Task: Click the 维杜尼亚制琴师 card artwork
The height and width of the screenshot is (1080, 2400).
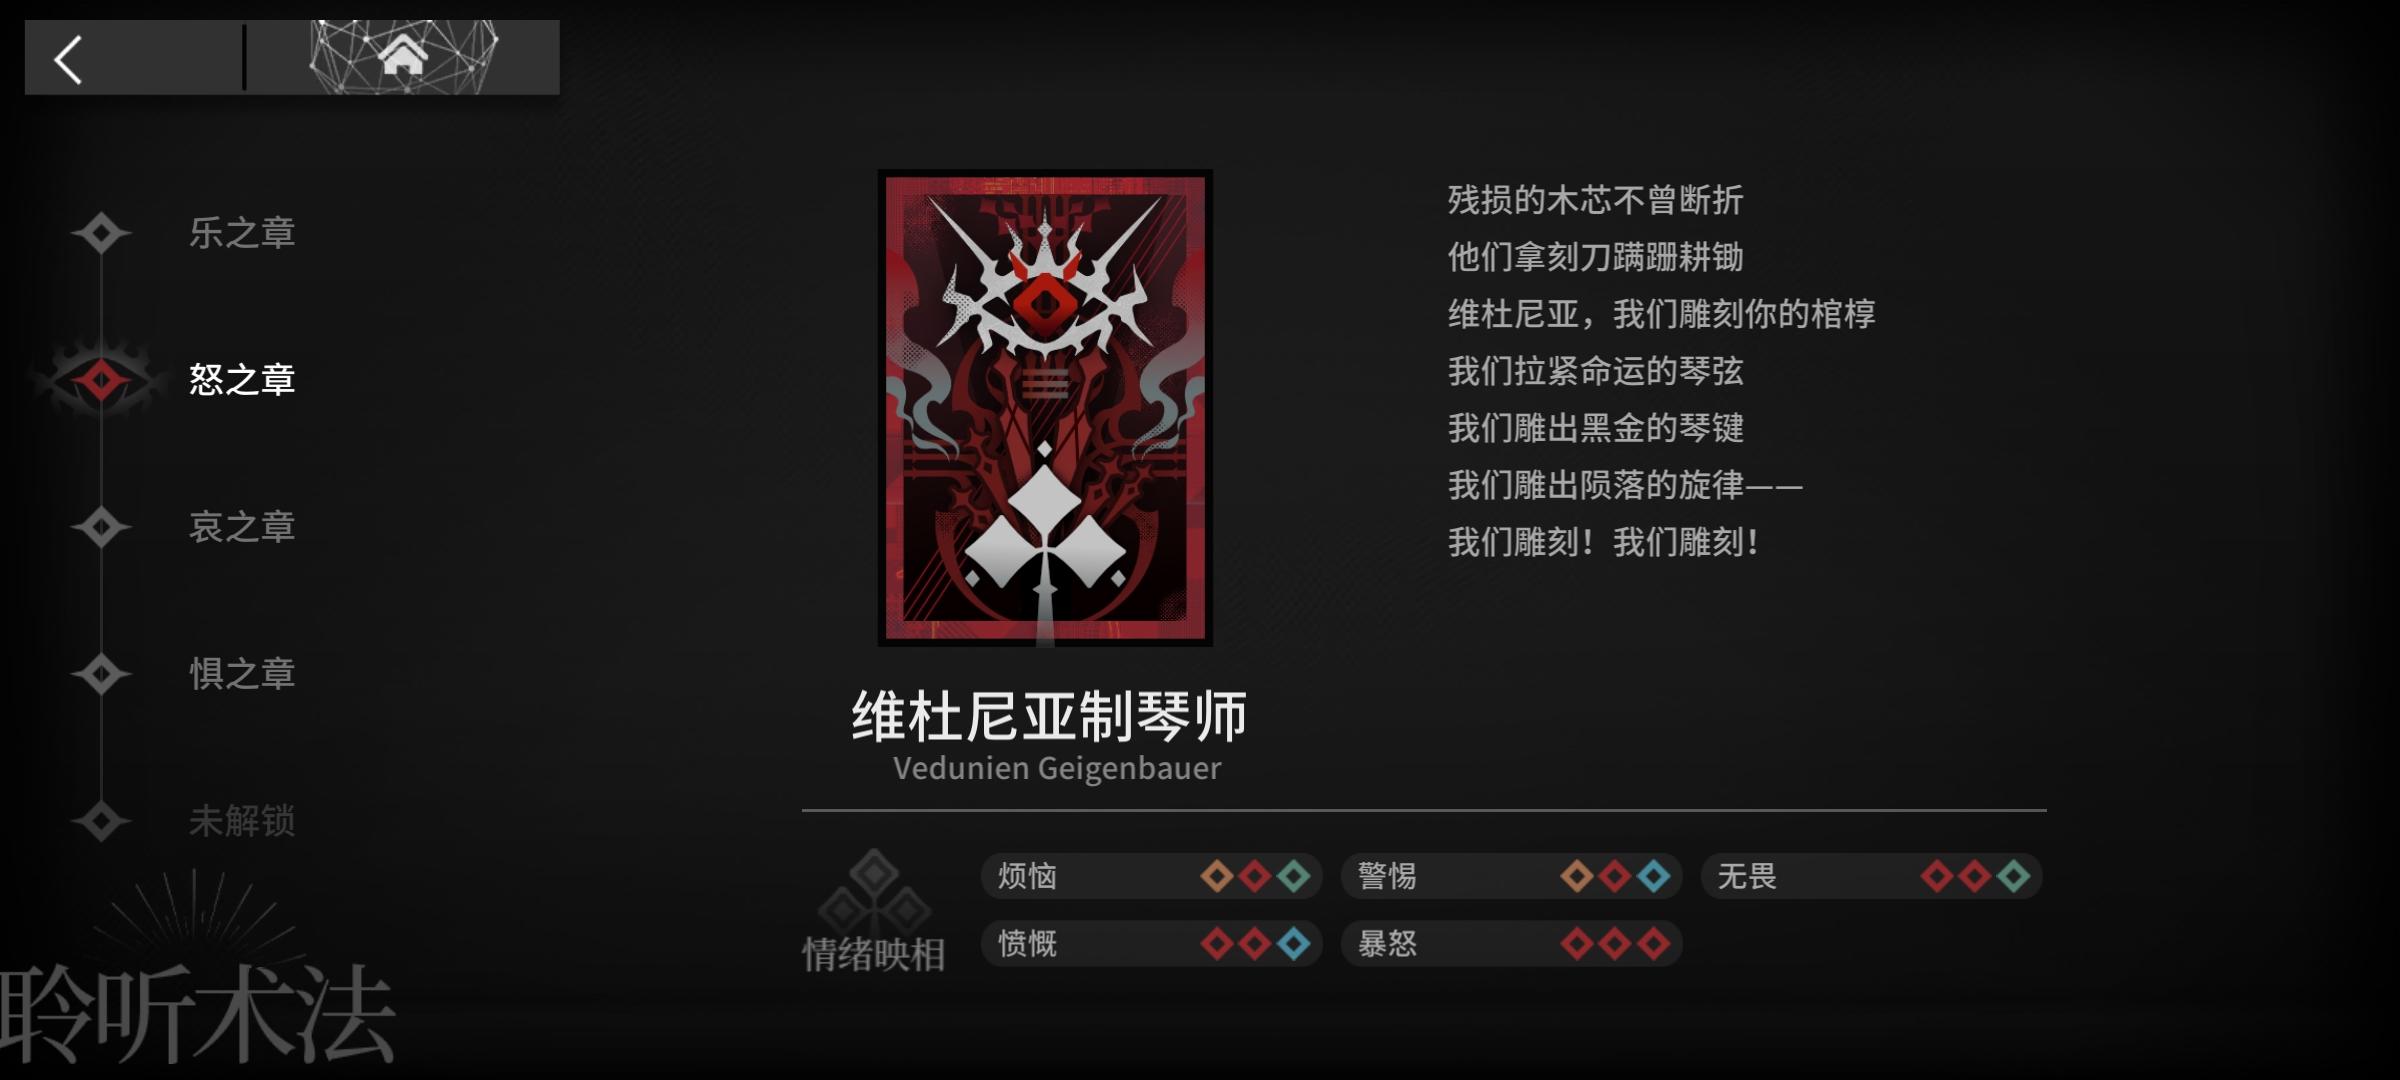Action: [x=1045, y=407]
